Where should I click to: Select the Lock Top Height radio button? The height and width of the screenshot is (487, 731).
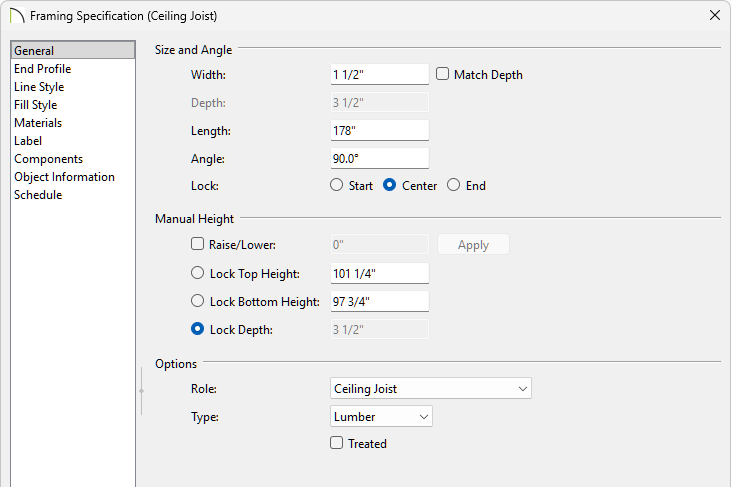tap(198, 273)
